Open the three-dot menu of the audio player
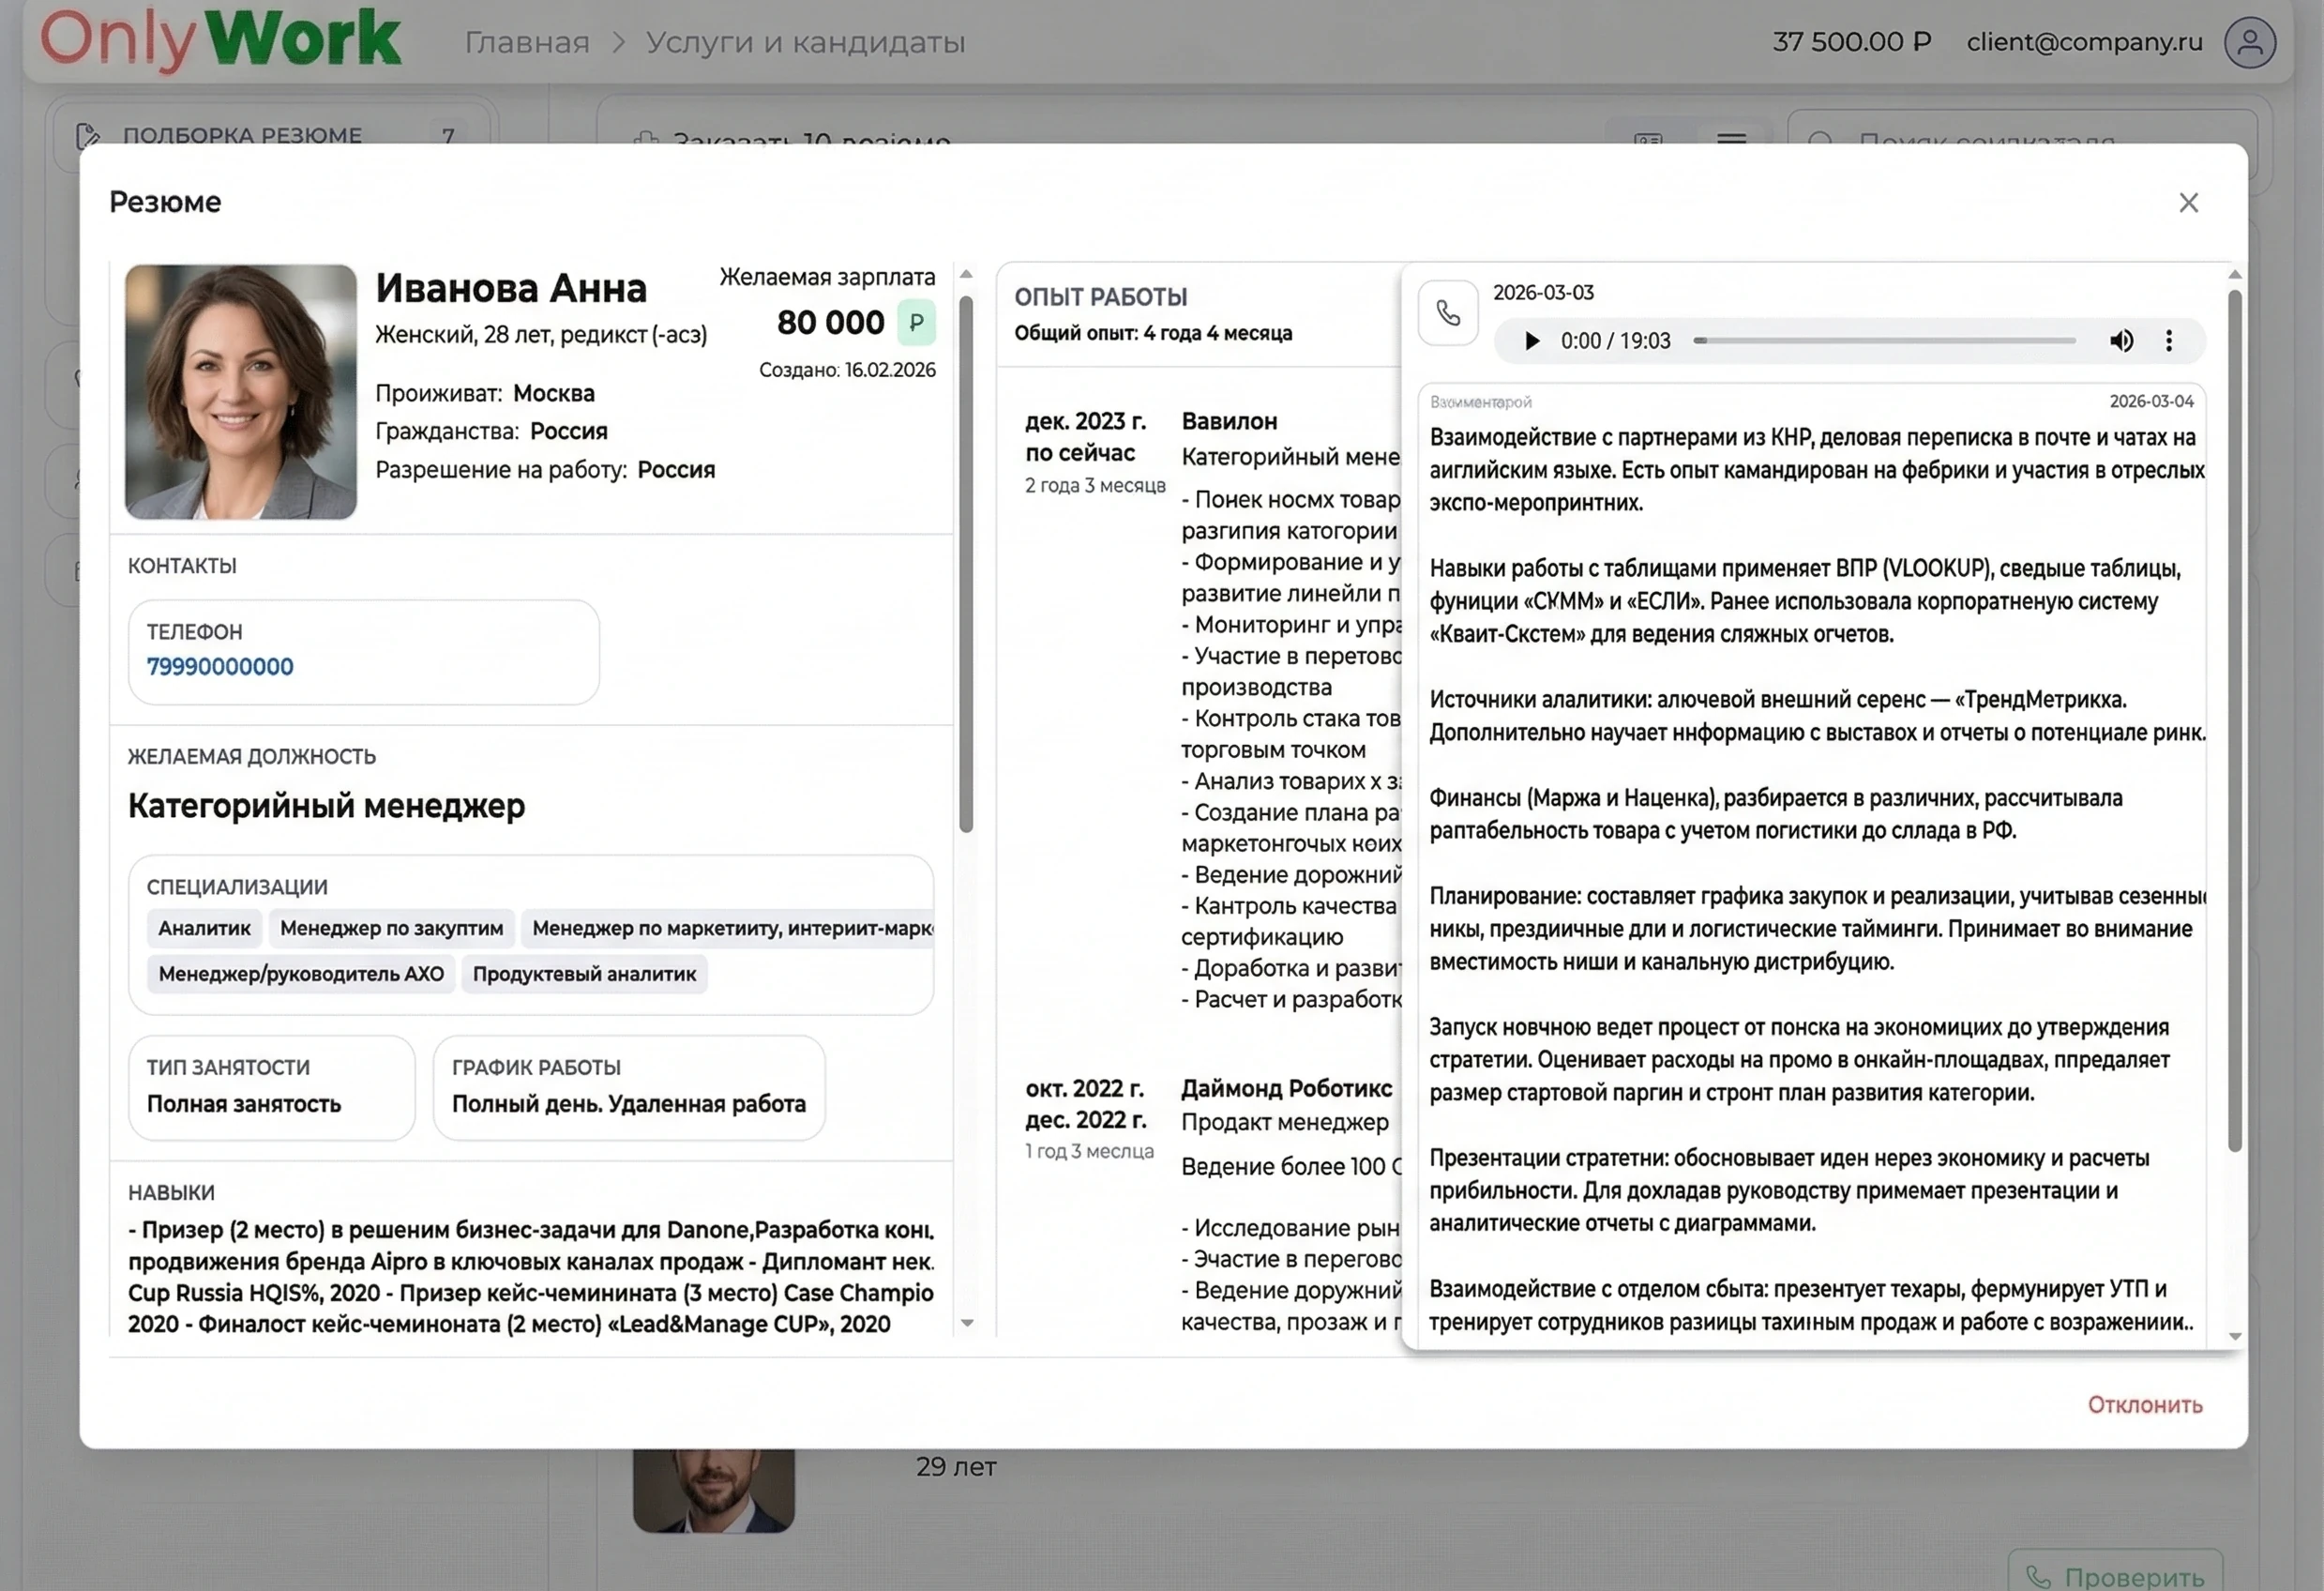 2170,341
